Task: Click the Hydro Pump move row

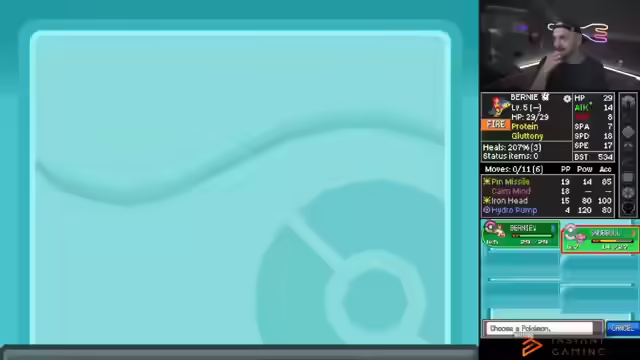Action: tap(548, 210)
